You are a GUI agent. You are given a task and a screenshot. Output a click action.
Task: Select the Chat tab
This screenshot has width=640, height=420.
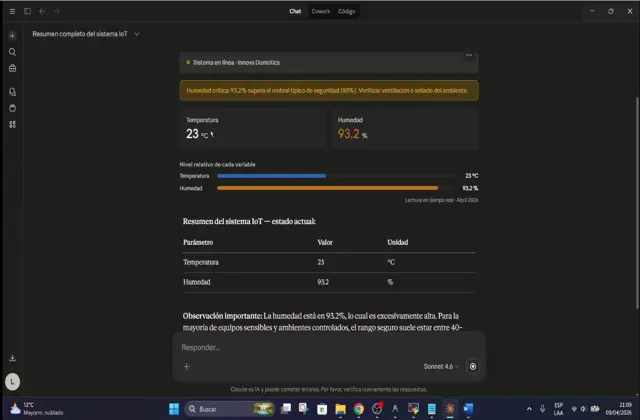tap(295, 11)
